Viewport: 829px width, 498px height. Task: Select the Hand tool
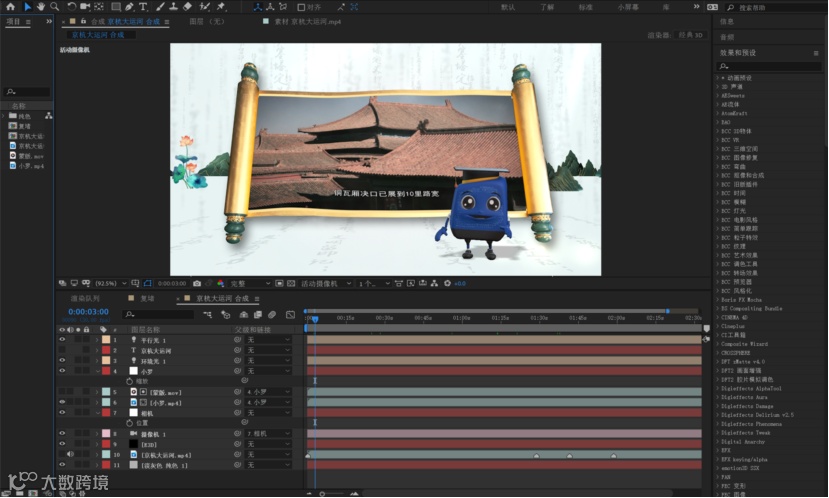tap(41, 7)
